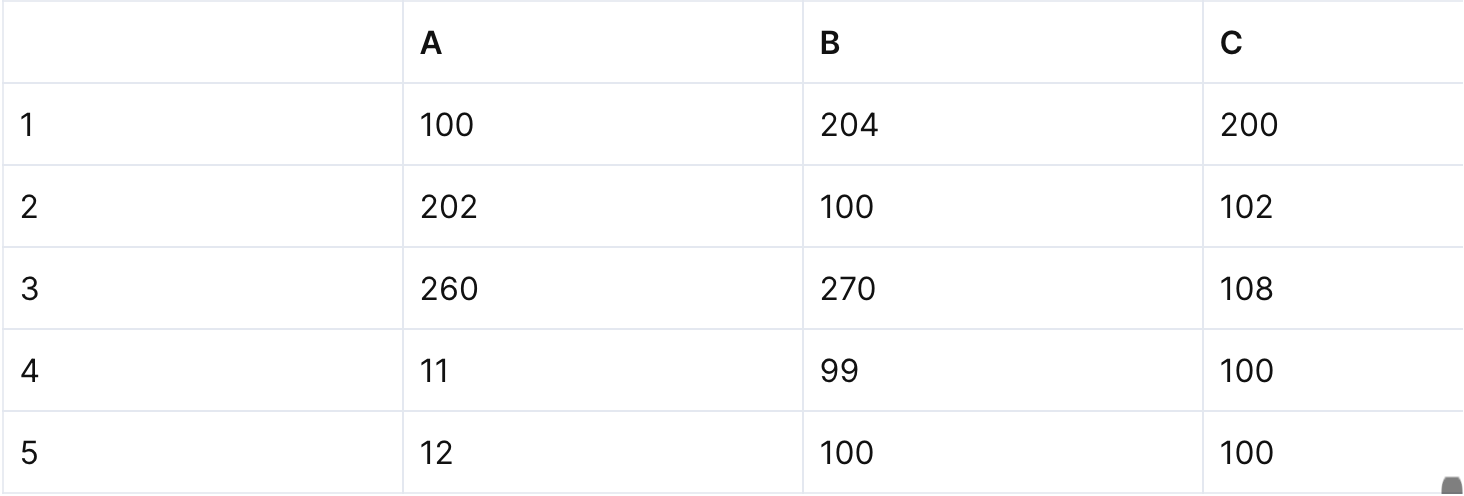Select the cell showing 202

click(602, 207)
